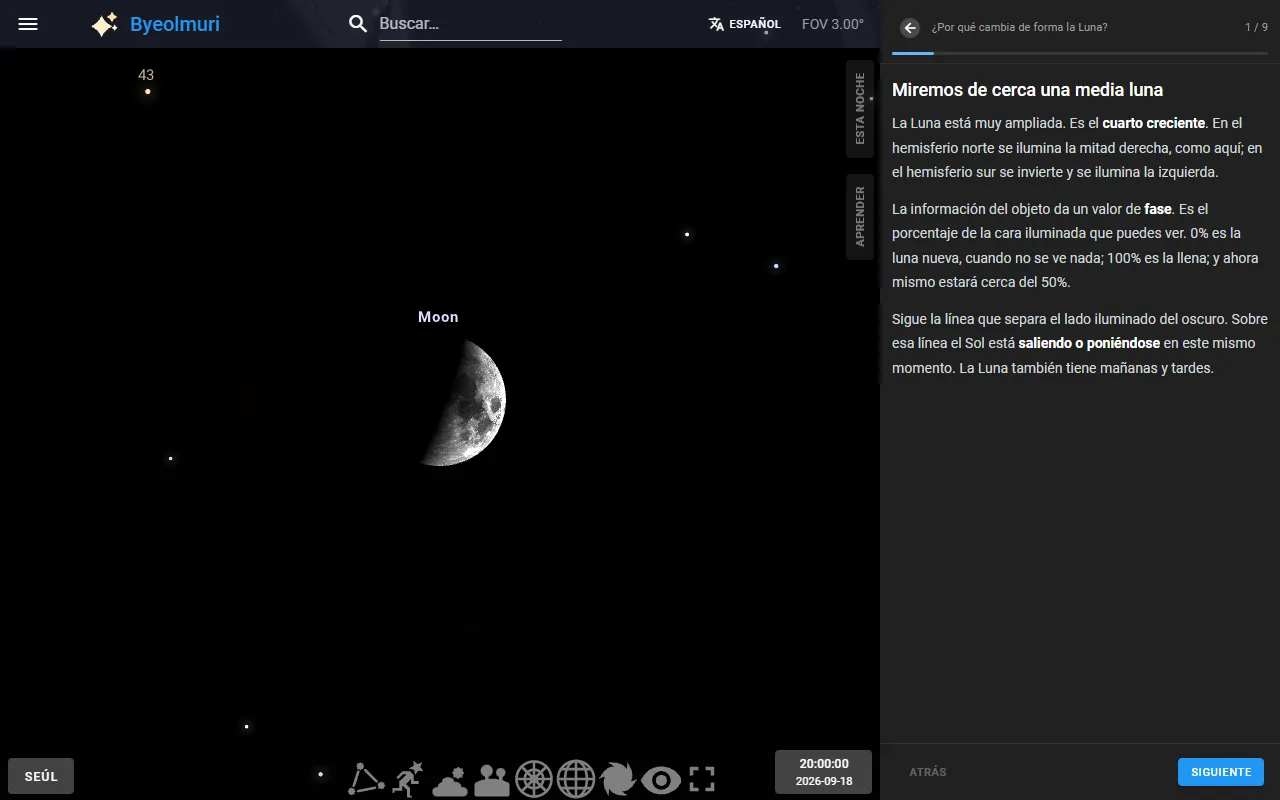Click the magnifier search icon

pos(358,24)
